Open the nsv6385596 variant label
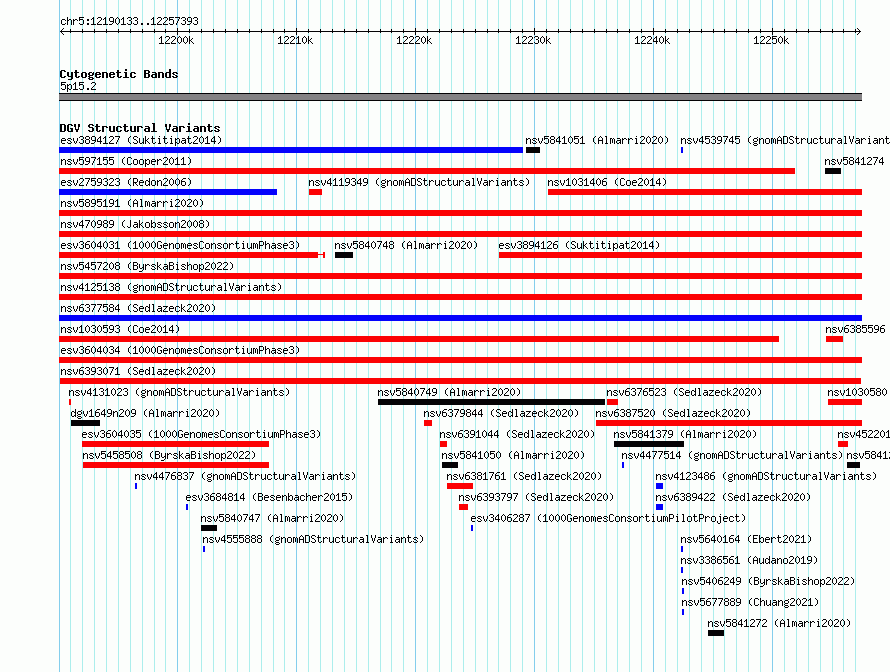The image size is (890, 672). 855,329
